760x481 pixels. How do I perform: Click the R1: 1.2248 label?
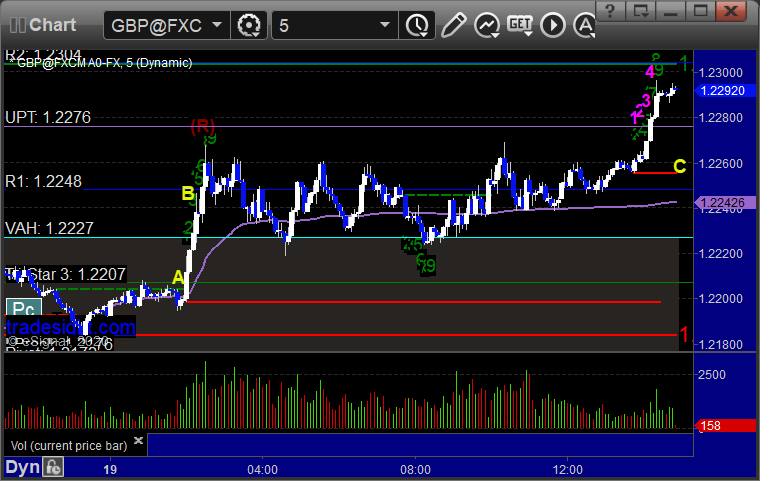43,181
